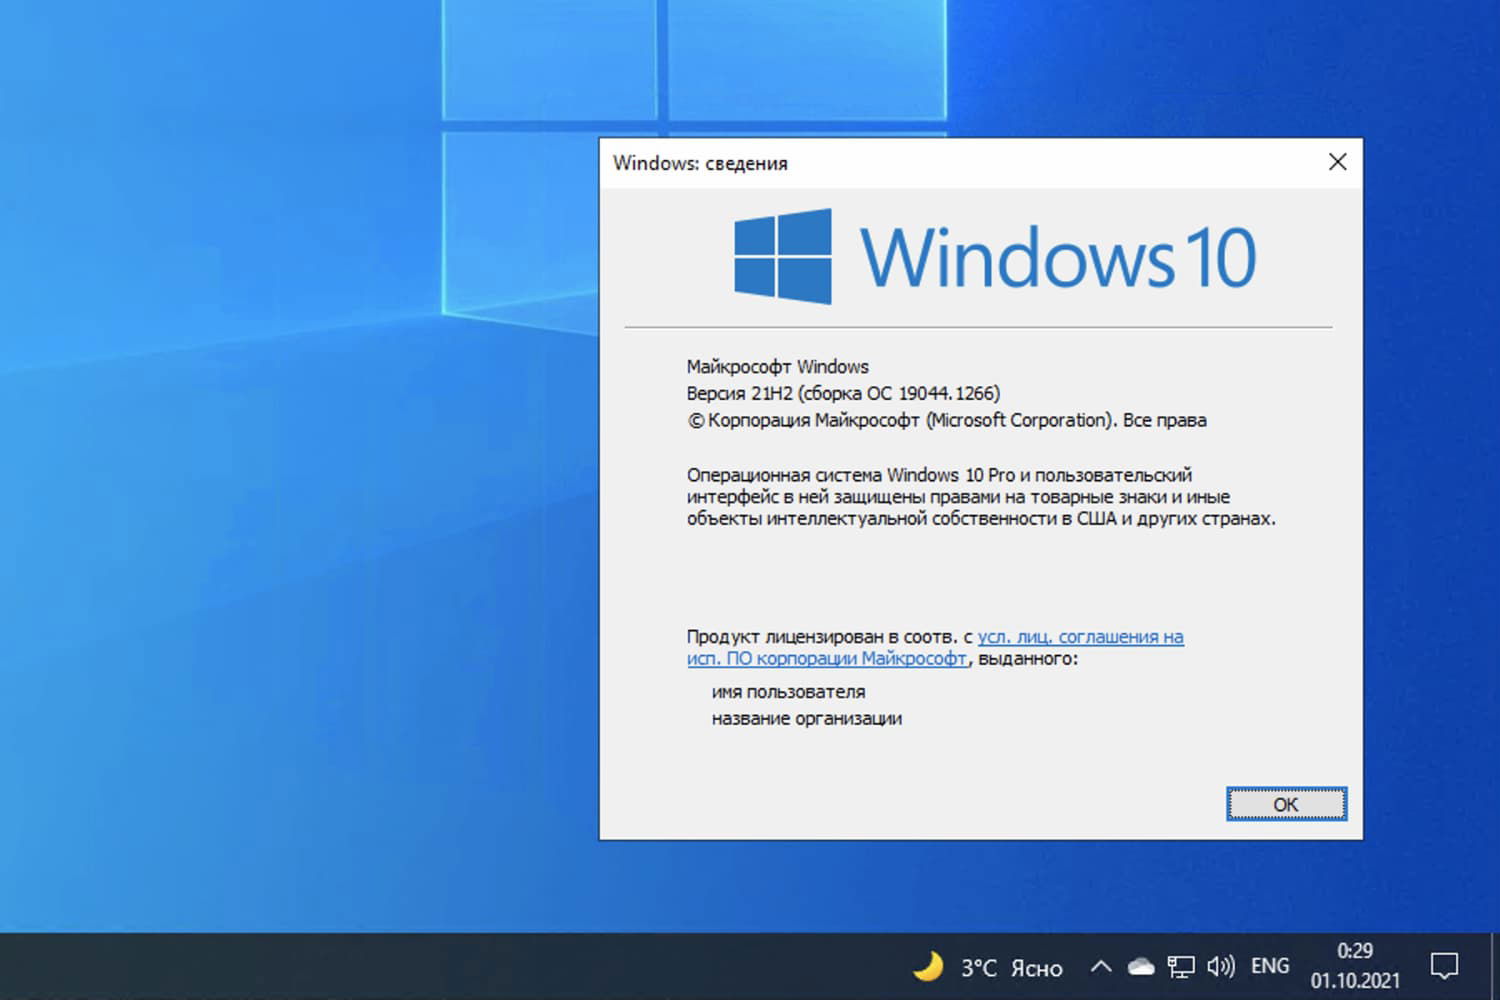Click the network status icon
This screenshot has height=1000, width=1500.
(x=1183, y=966)
